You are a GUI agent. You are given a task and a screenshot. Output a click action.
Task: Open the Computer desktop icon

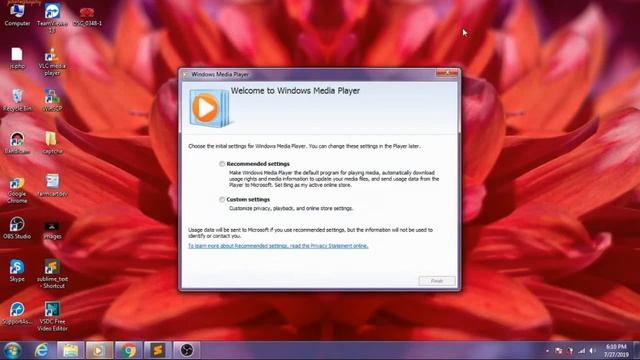pyautogui.click(x=17, y=15)
